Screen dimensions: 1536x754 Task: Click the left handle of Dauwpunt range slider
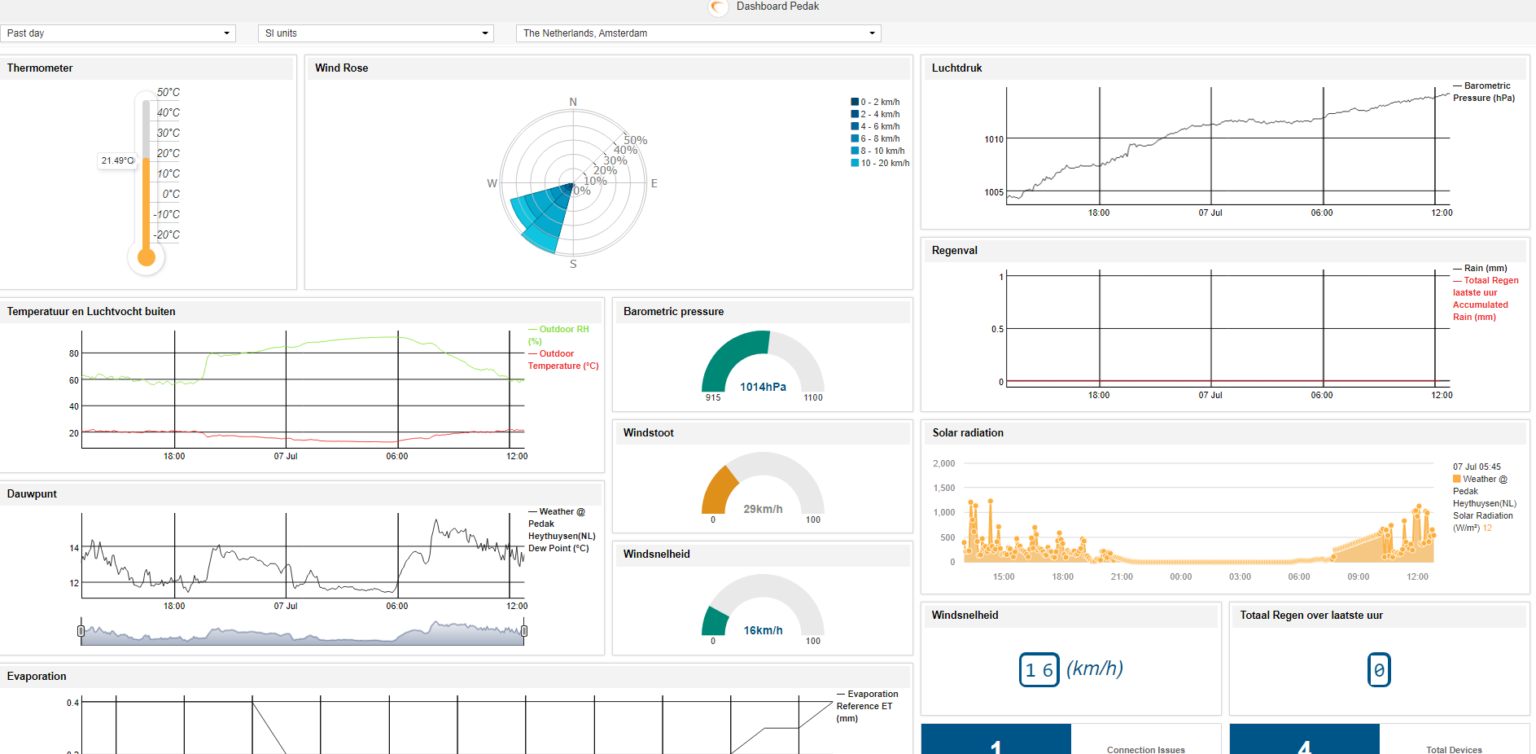tap(81, 630)
